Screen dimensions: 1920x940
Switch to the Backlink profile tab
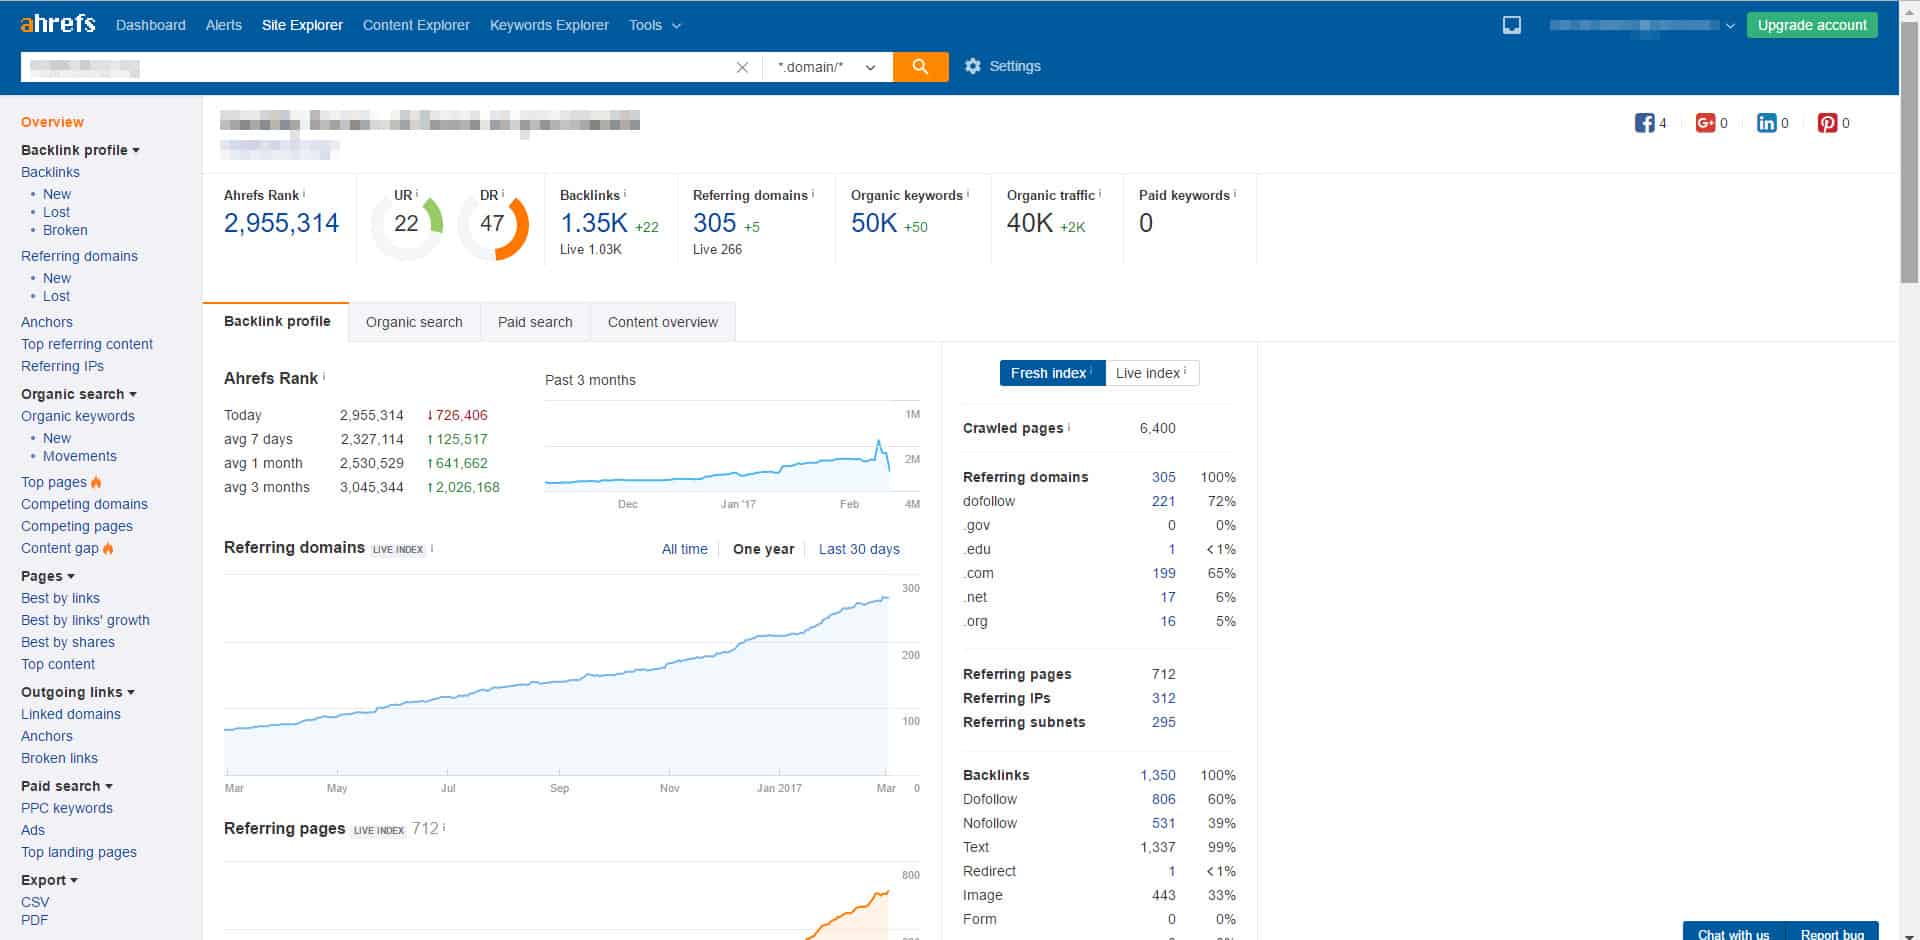(x=277, y=321)
